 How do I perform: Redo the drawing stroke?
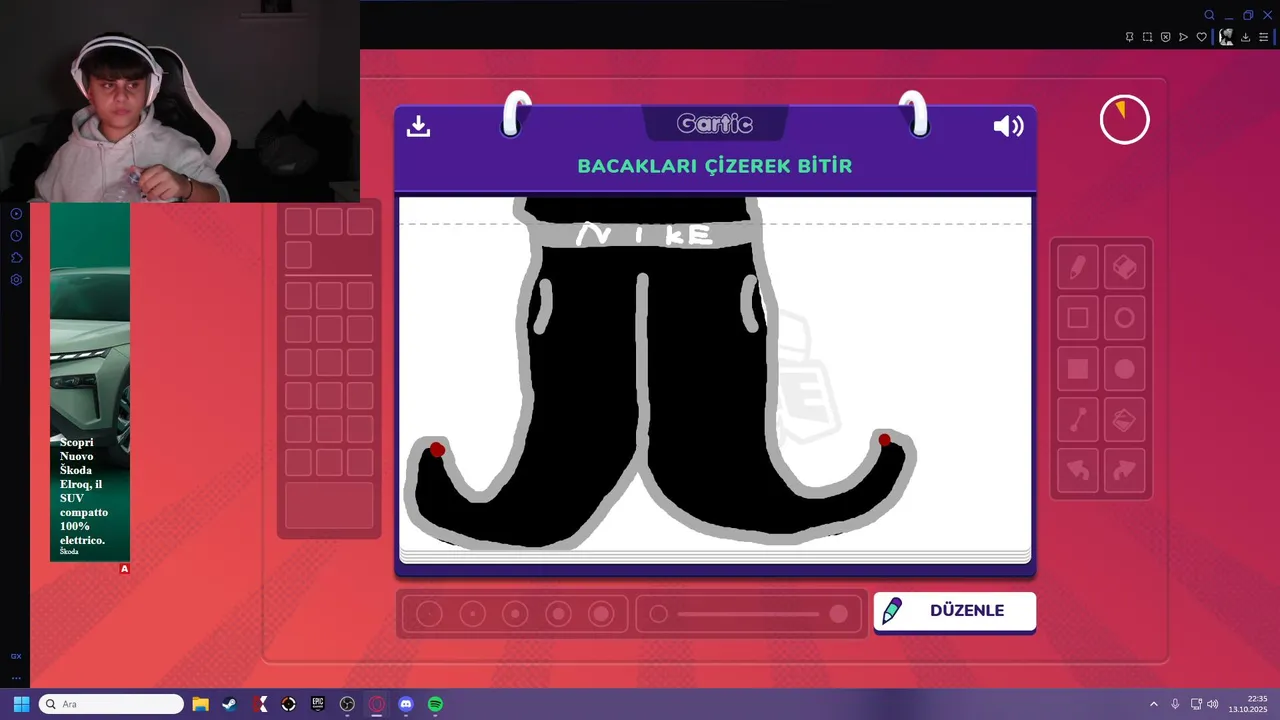tap(1124, 470)
